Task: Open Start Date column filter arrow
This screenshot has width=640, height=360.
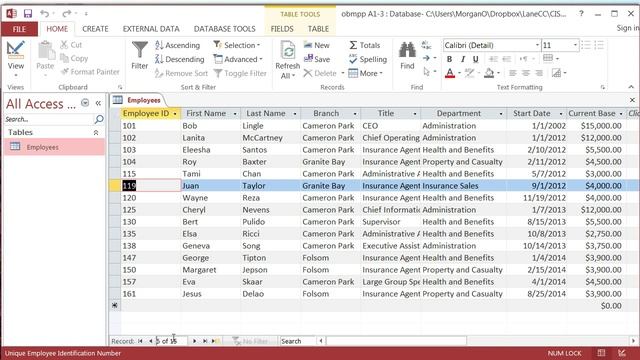Action: (x=561, y=114)
